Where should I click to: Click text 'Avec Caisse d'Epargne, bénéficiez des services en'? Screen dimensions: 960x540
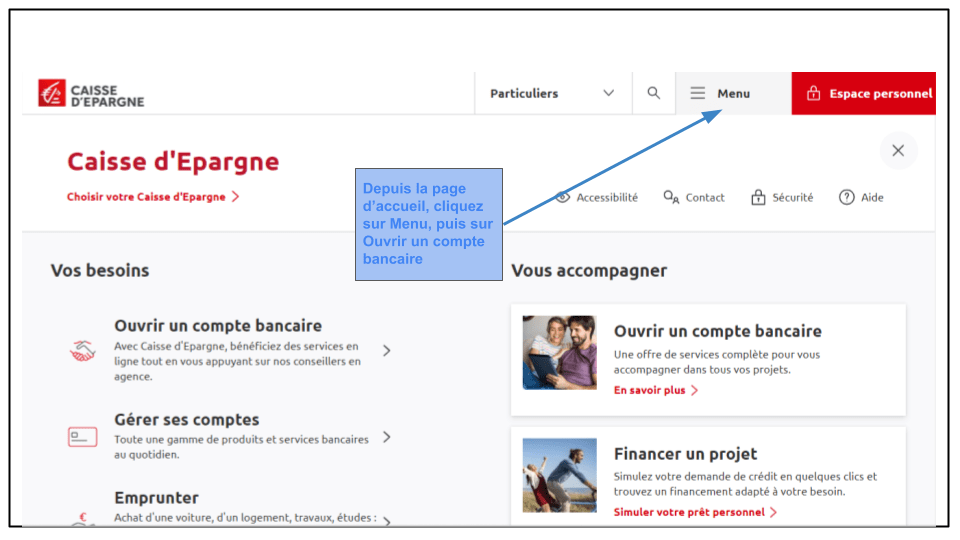tap(236, 347)
